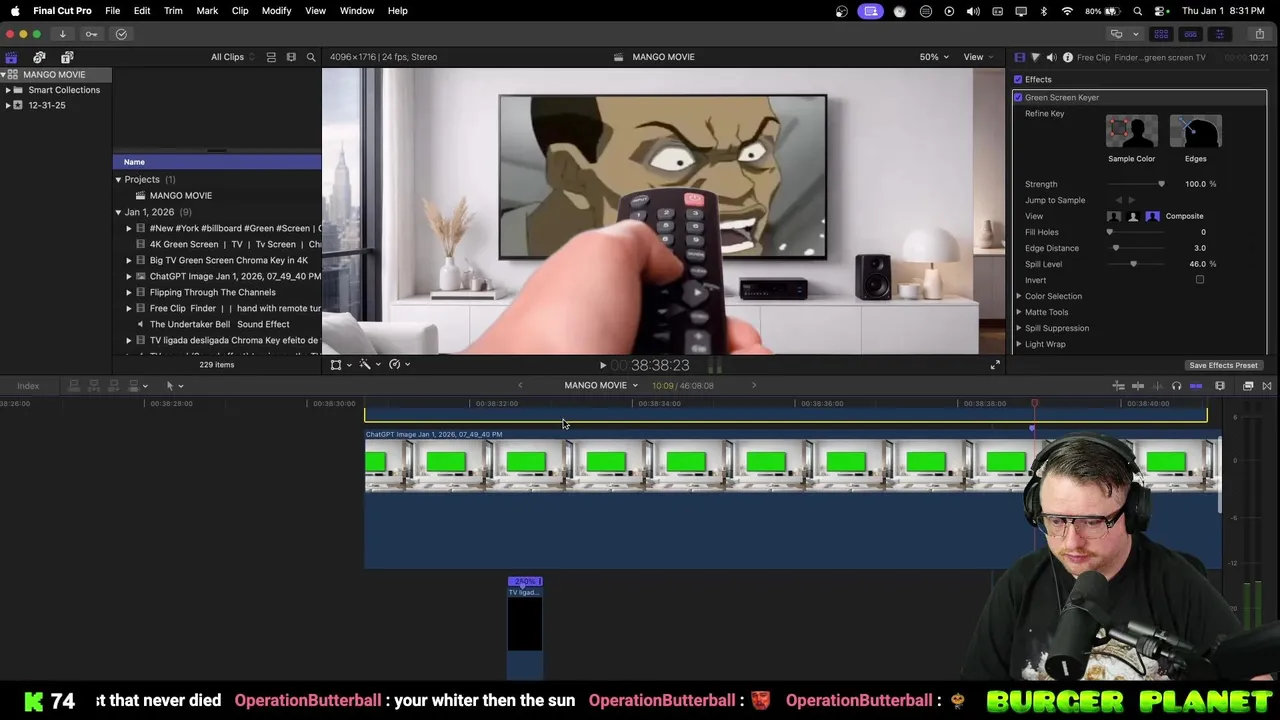The height and width of the screenshot is (720, 1280).
Task: Open the Clip menu
Action: pos(240,11)
